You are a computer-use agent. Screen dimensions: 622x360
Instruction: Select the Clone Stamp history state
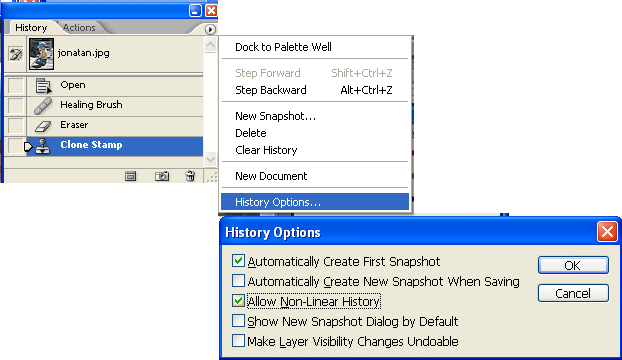[115, 146]
